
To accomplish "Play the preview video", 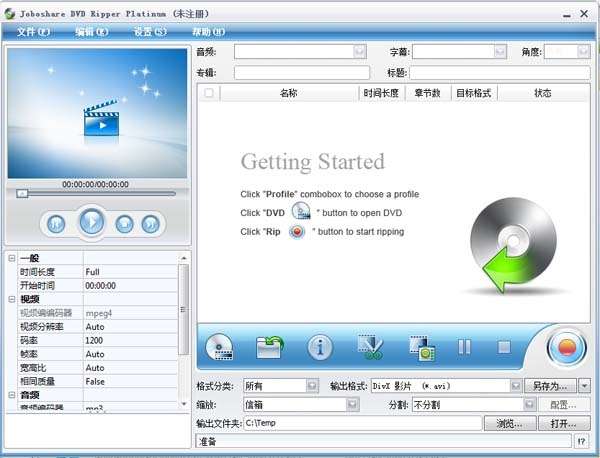I will (91, 222).
